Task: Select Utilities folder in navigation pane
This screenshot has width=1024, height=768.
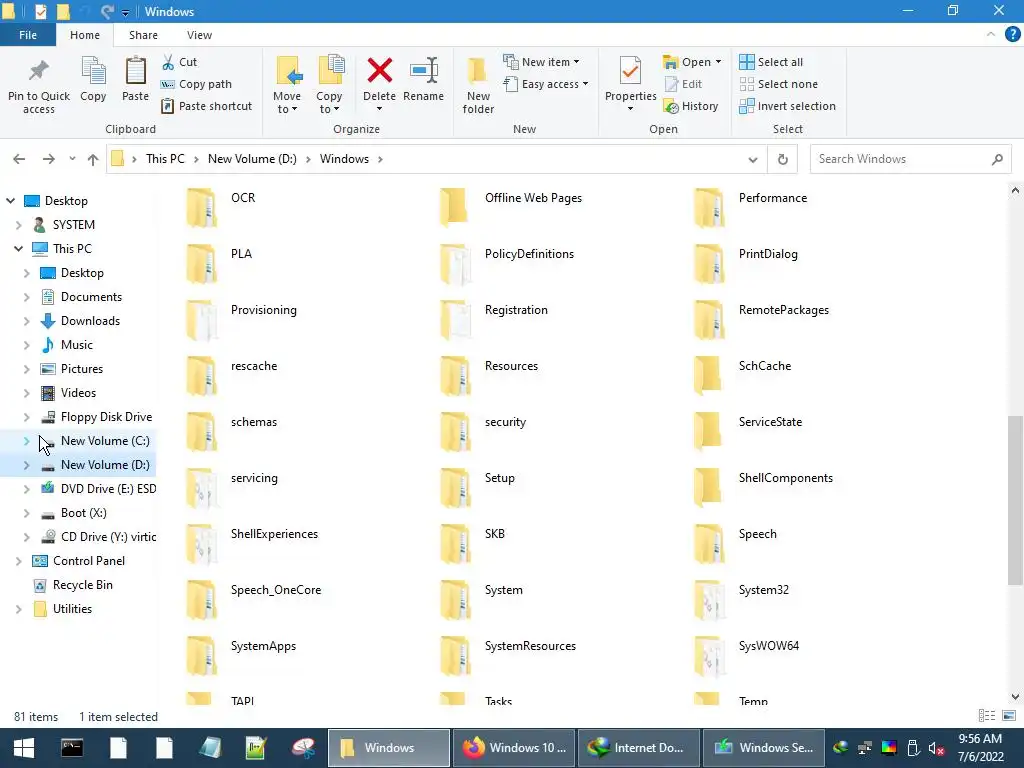Action: [72, 609]
